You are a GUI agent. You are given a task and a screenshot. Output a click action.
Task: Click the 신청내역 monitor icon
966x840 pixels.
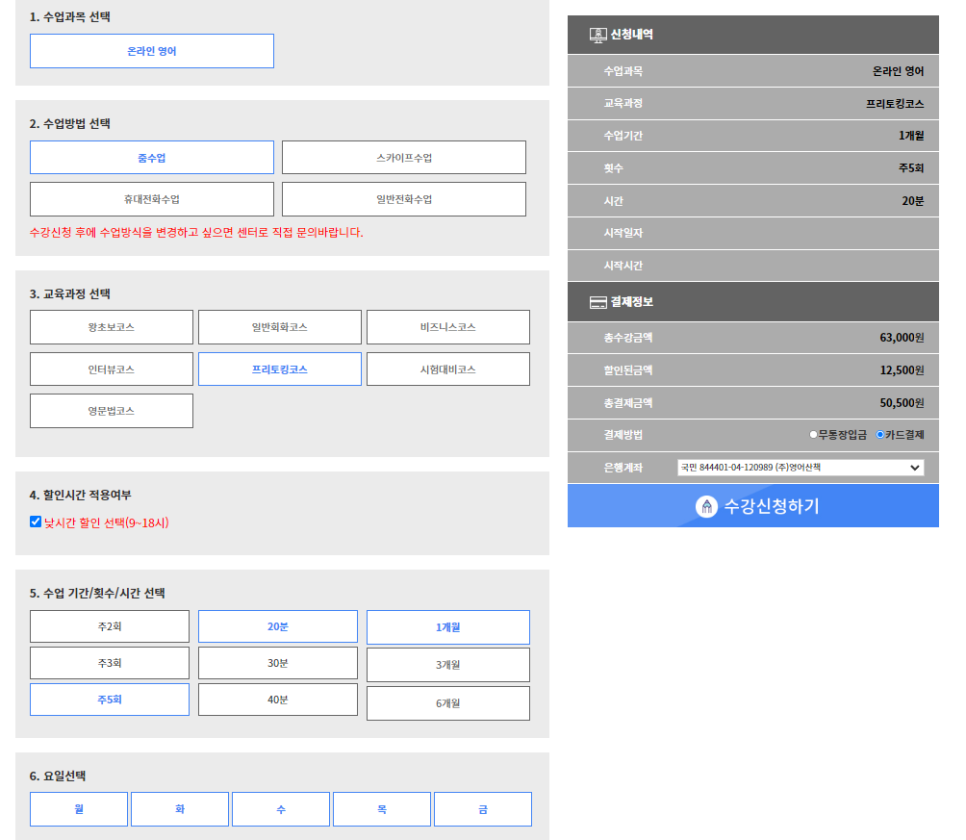598,35
